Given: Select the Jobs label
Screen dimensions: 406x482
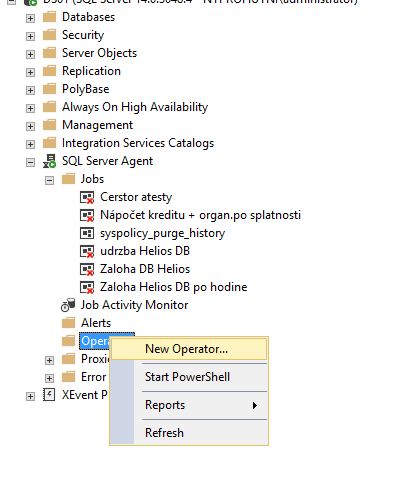Looking at the screenshot, I should (x=92, y=179).
